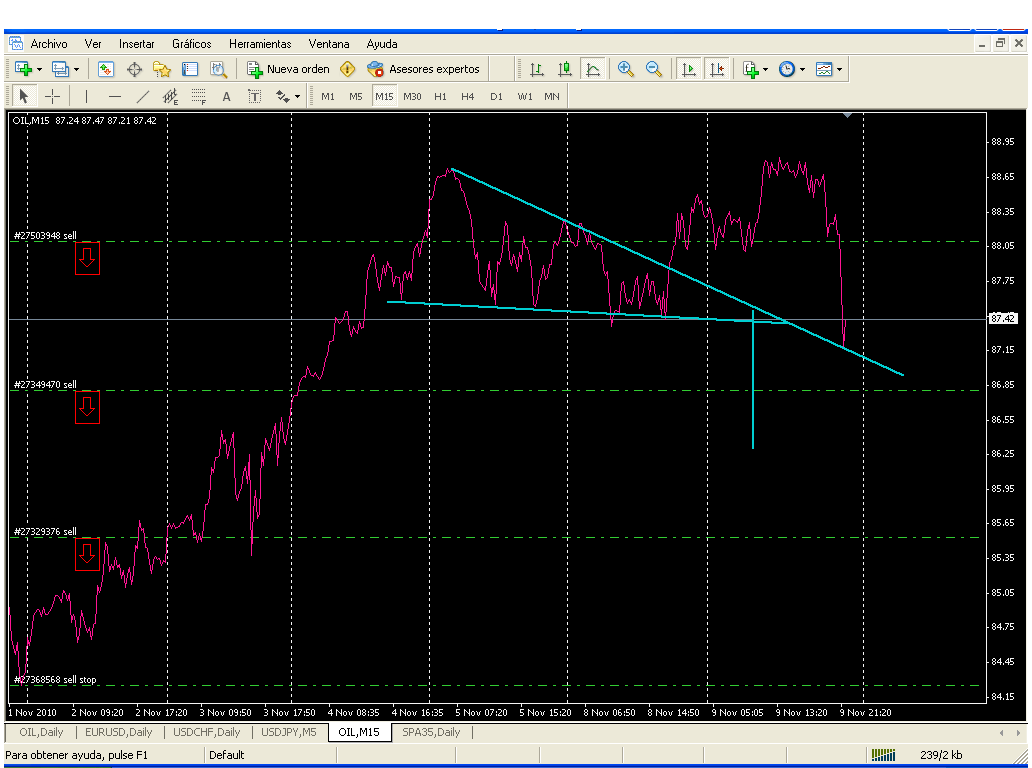The width and height of the screenshot is (1032, 768).
Task: Switch to W1 timeframe
Action: click(525, 97)
